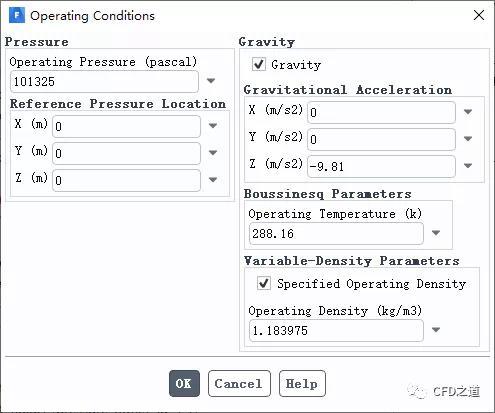Expand Reference Pressure X location dropdown
This screenshot has height=413, width=495.
(213, 126)
